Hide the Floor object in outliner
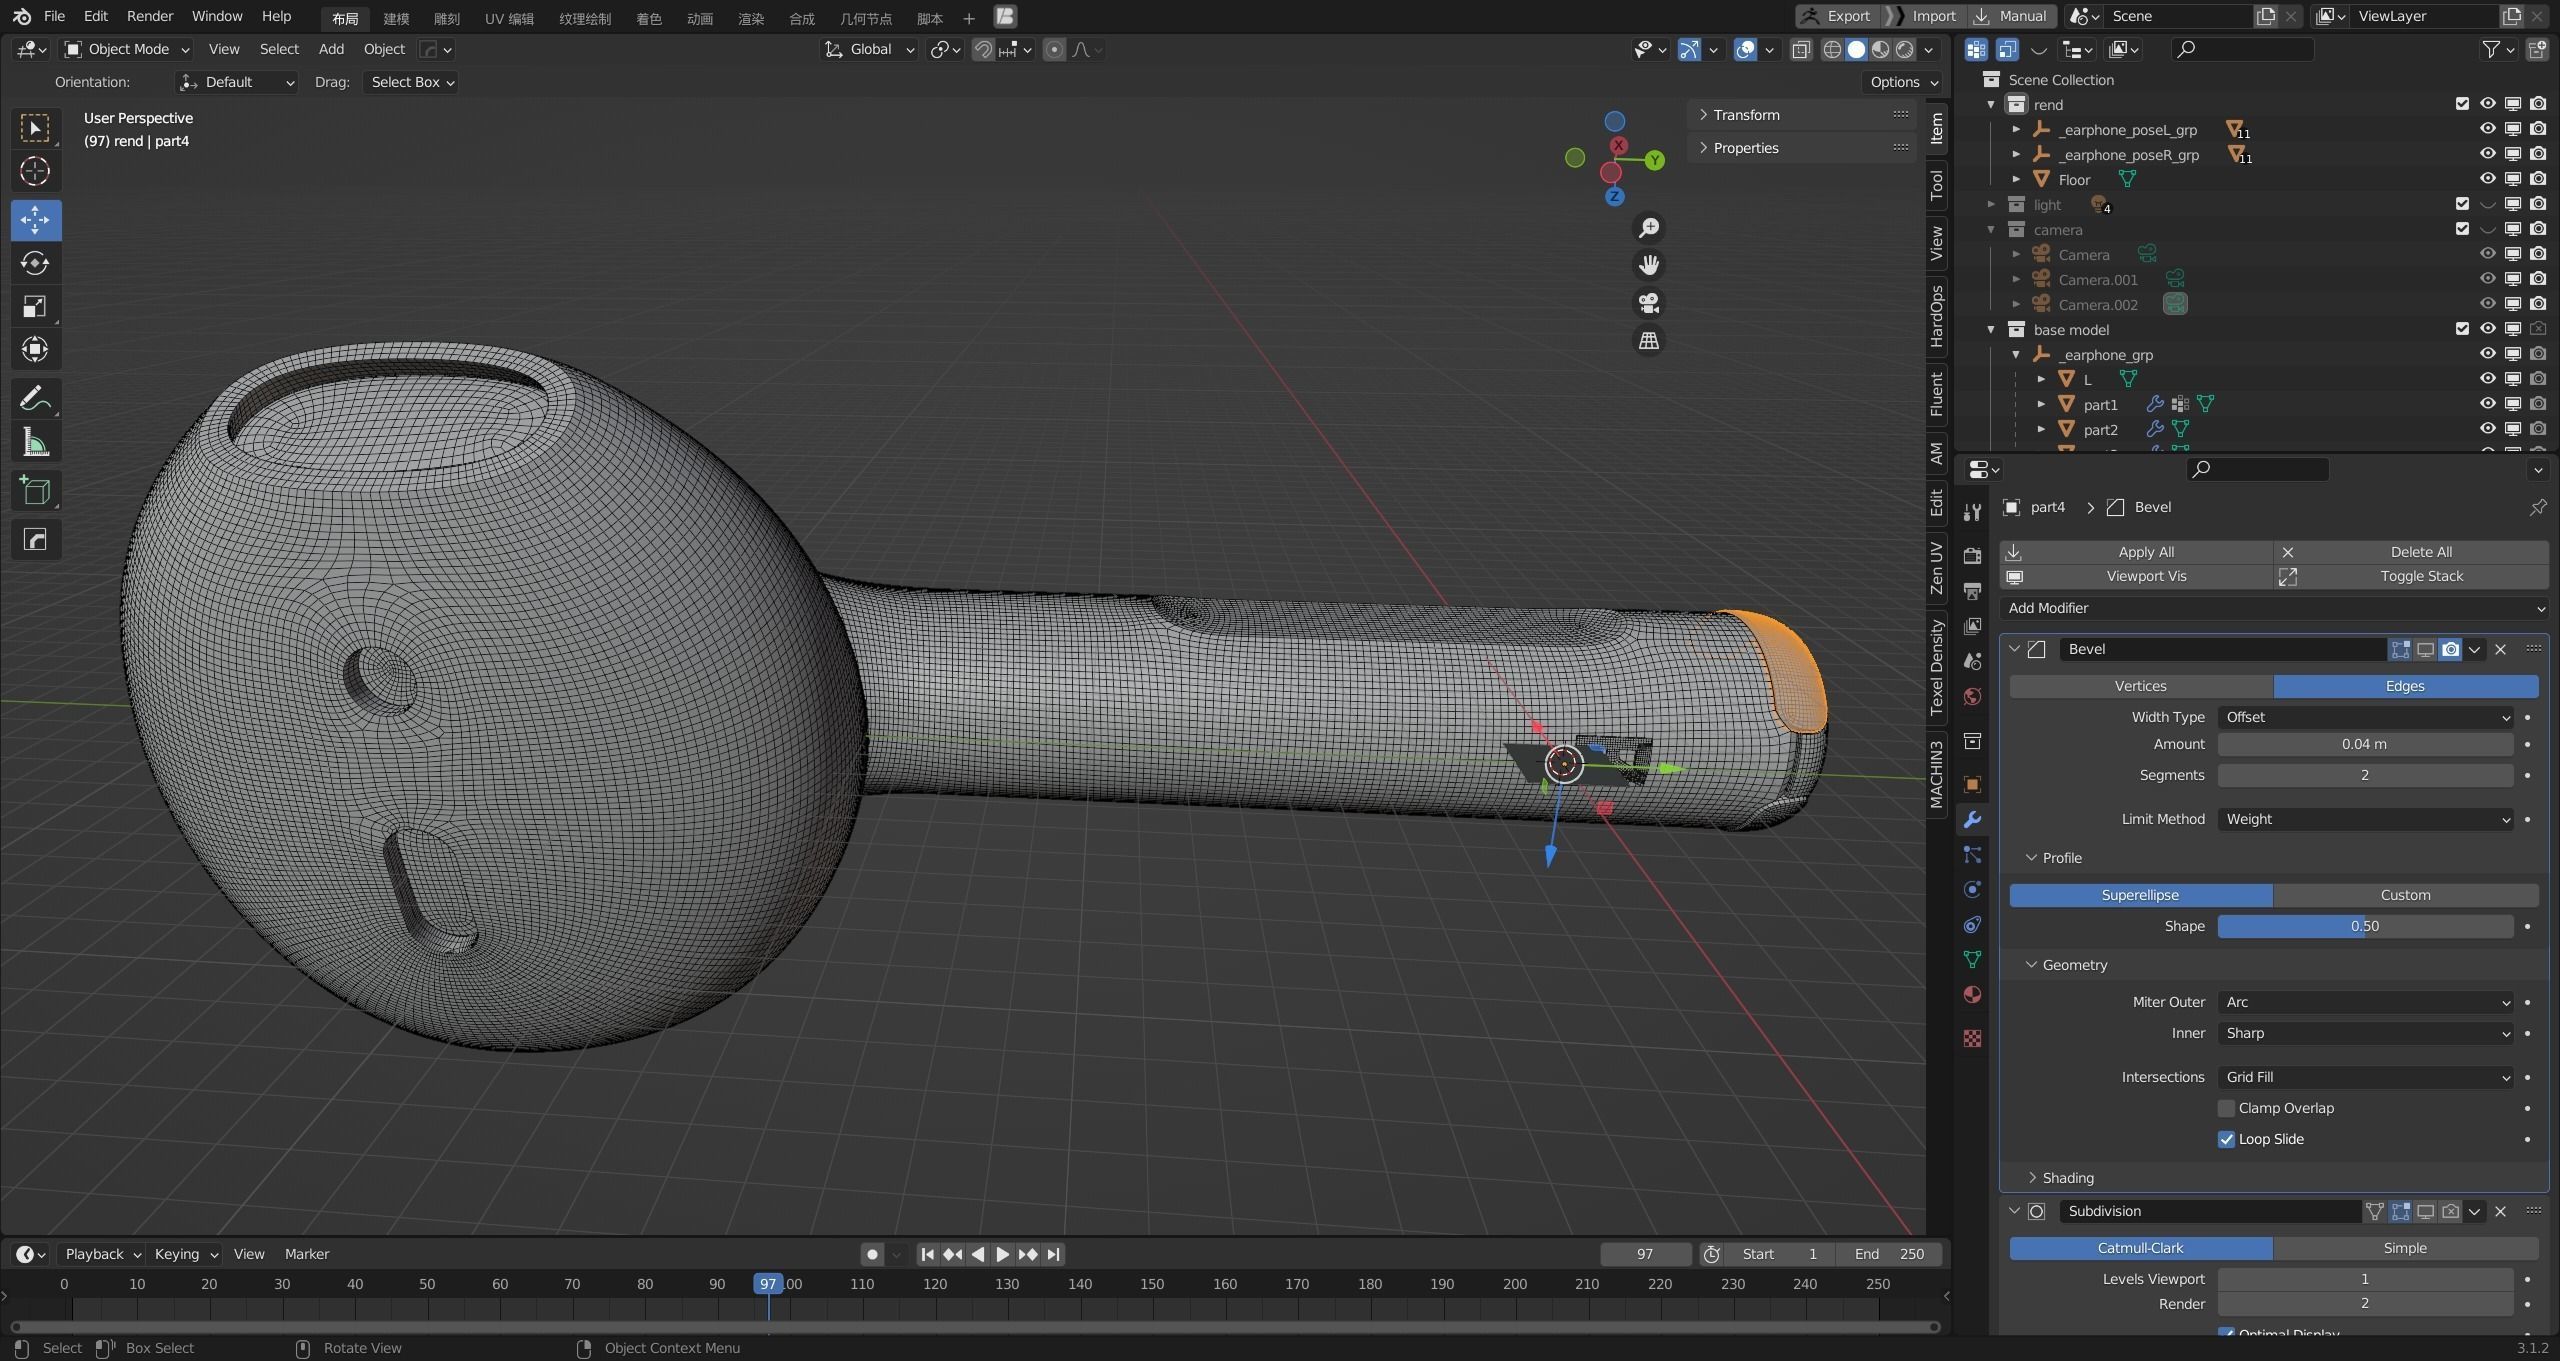Viewport: 2560px width, 1361px height. tap(2487, 179)
